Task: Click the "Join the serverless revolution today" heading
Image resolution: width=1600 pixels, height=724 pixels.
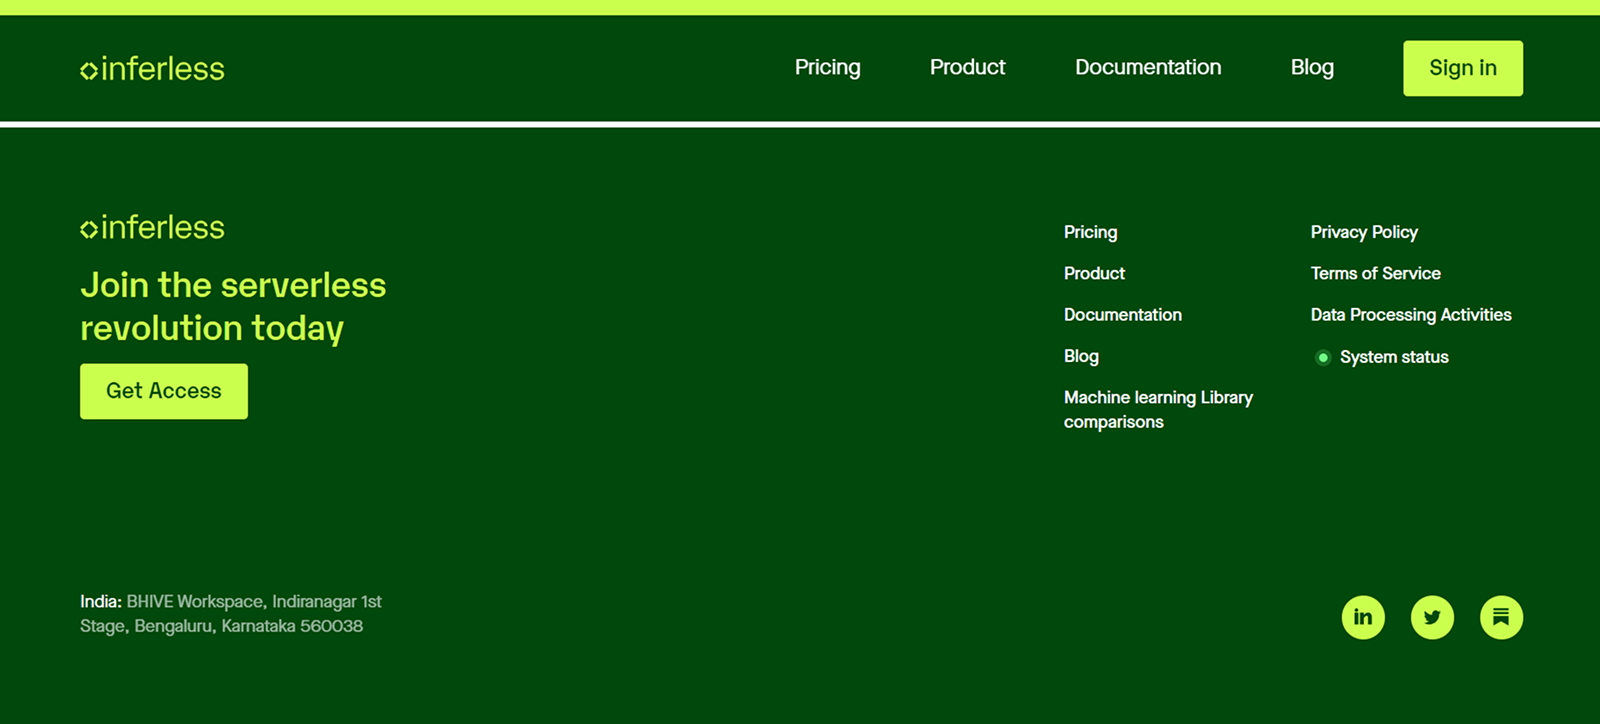Action: pos(233,307)
